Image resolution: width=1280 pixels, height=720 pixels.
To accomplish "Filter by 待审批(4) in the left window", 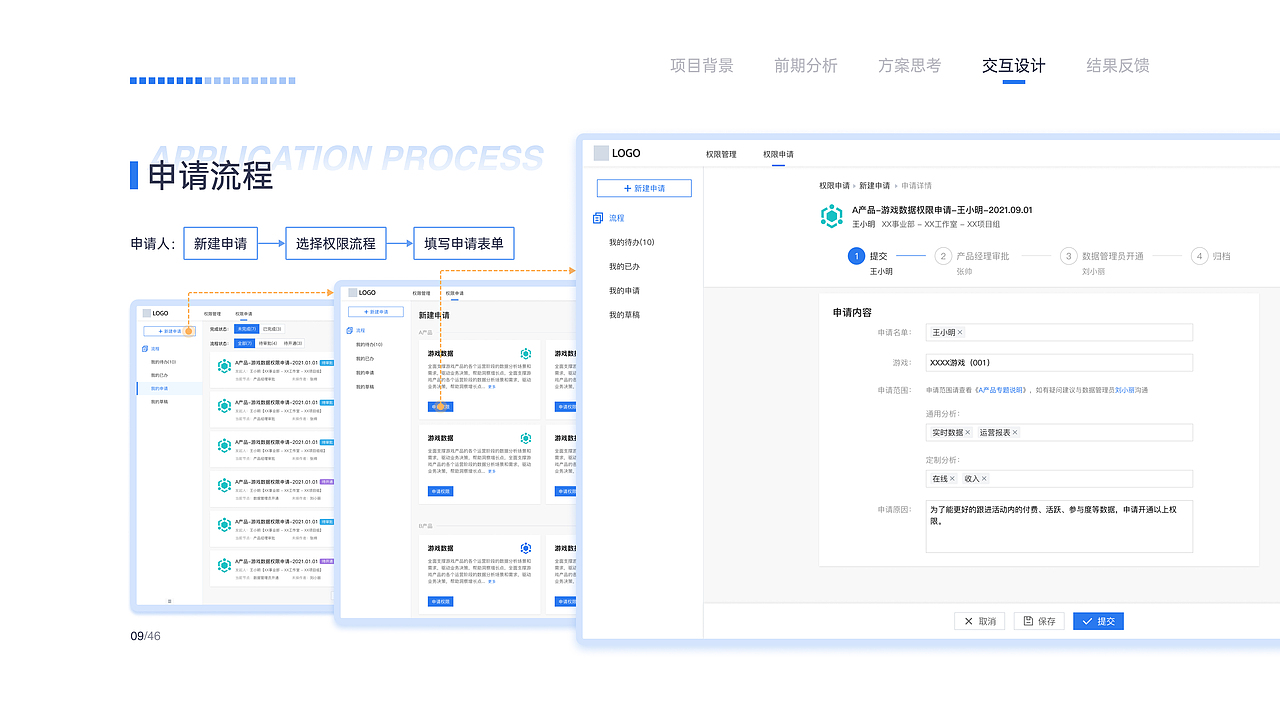I will (x=269, y=343).
